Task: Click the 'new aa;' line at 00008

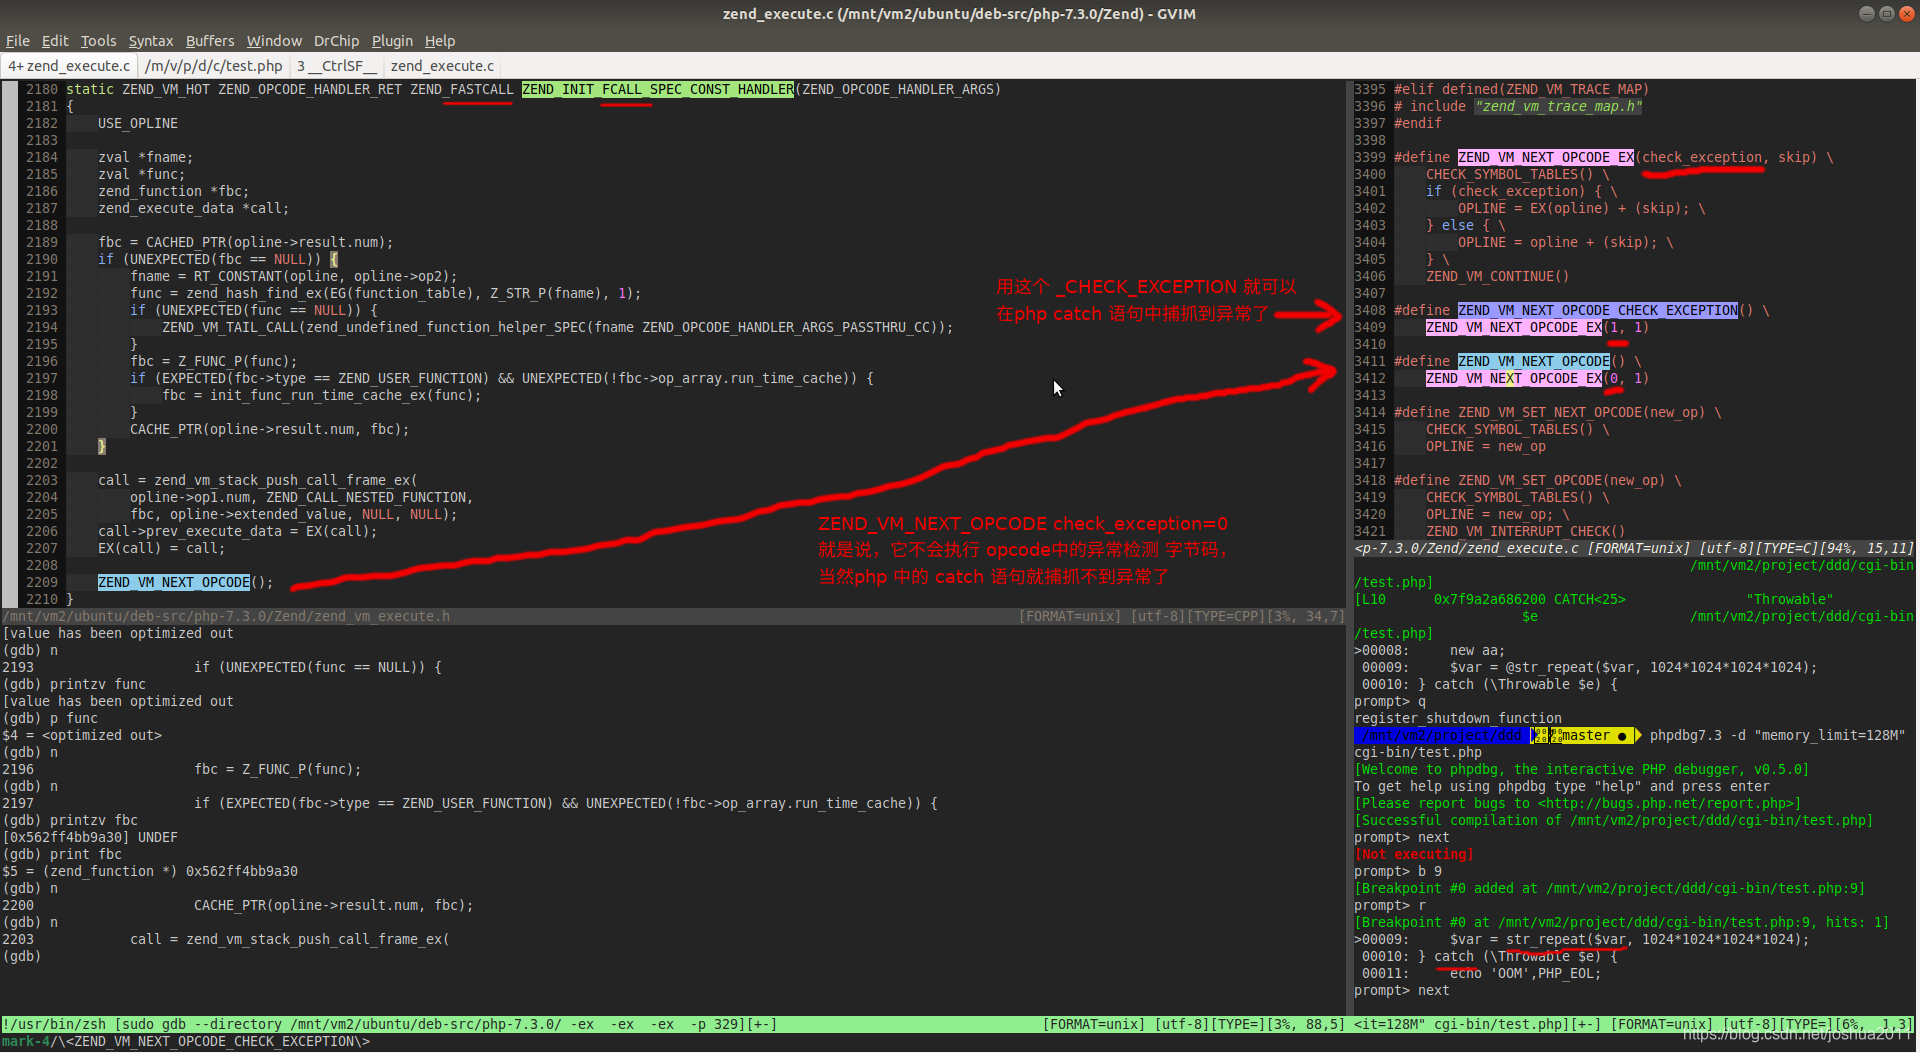Action: [x=1478, y=651]
